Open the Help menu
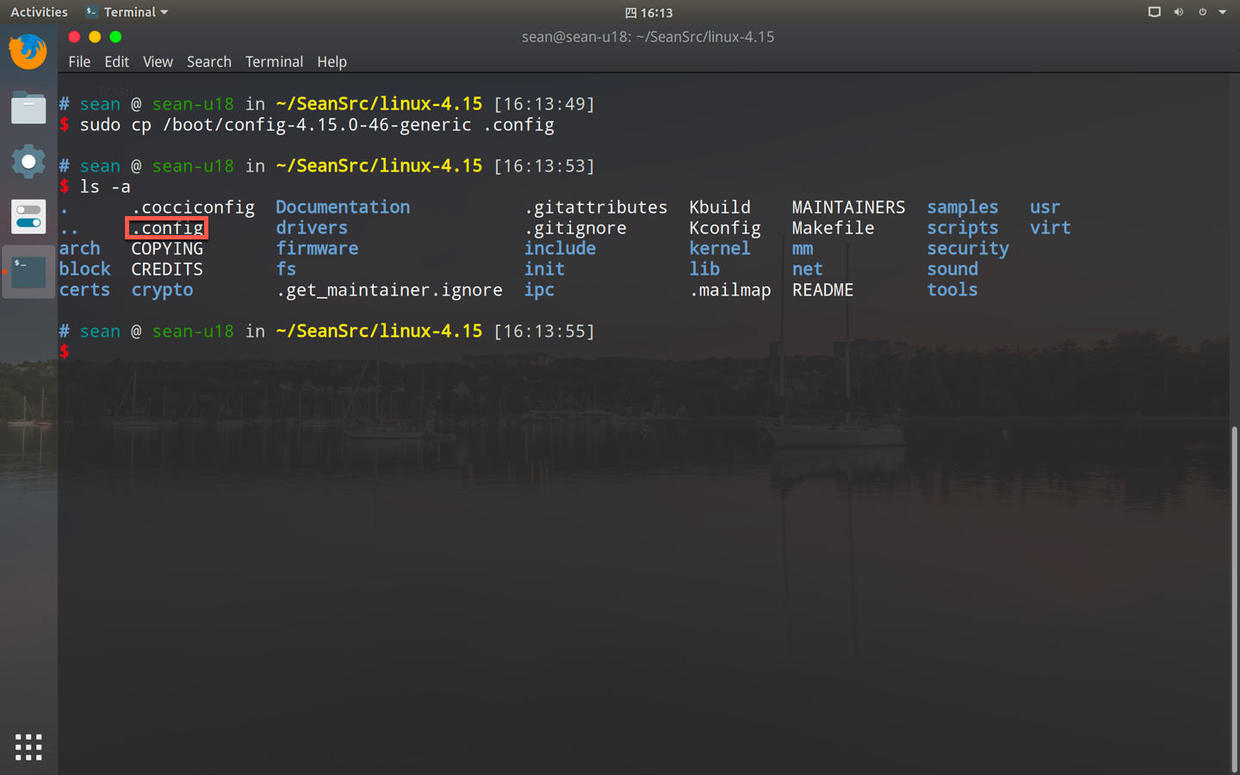The image size is (1240, 775). [x=331, y=61]
